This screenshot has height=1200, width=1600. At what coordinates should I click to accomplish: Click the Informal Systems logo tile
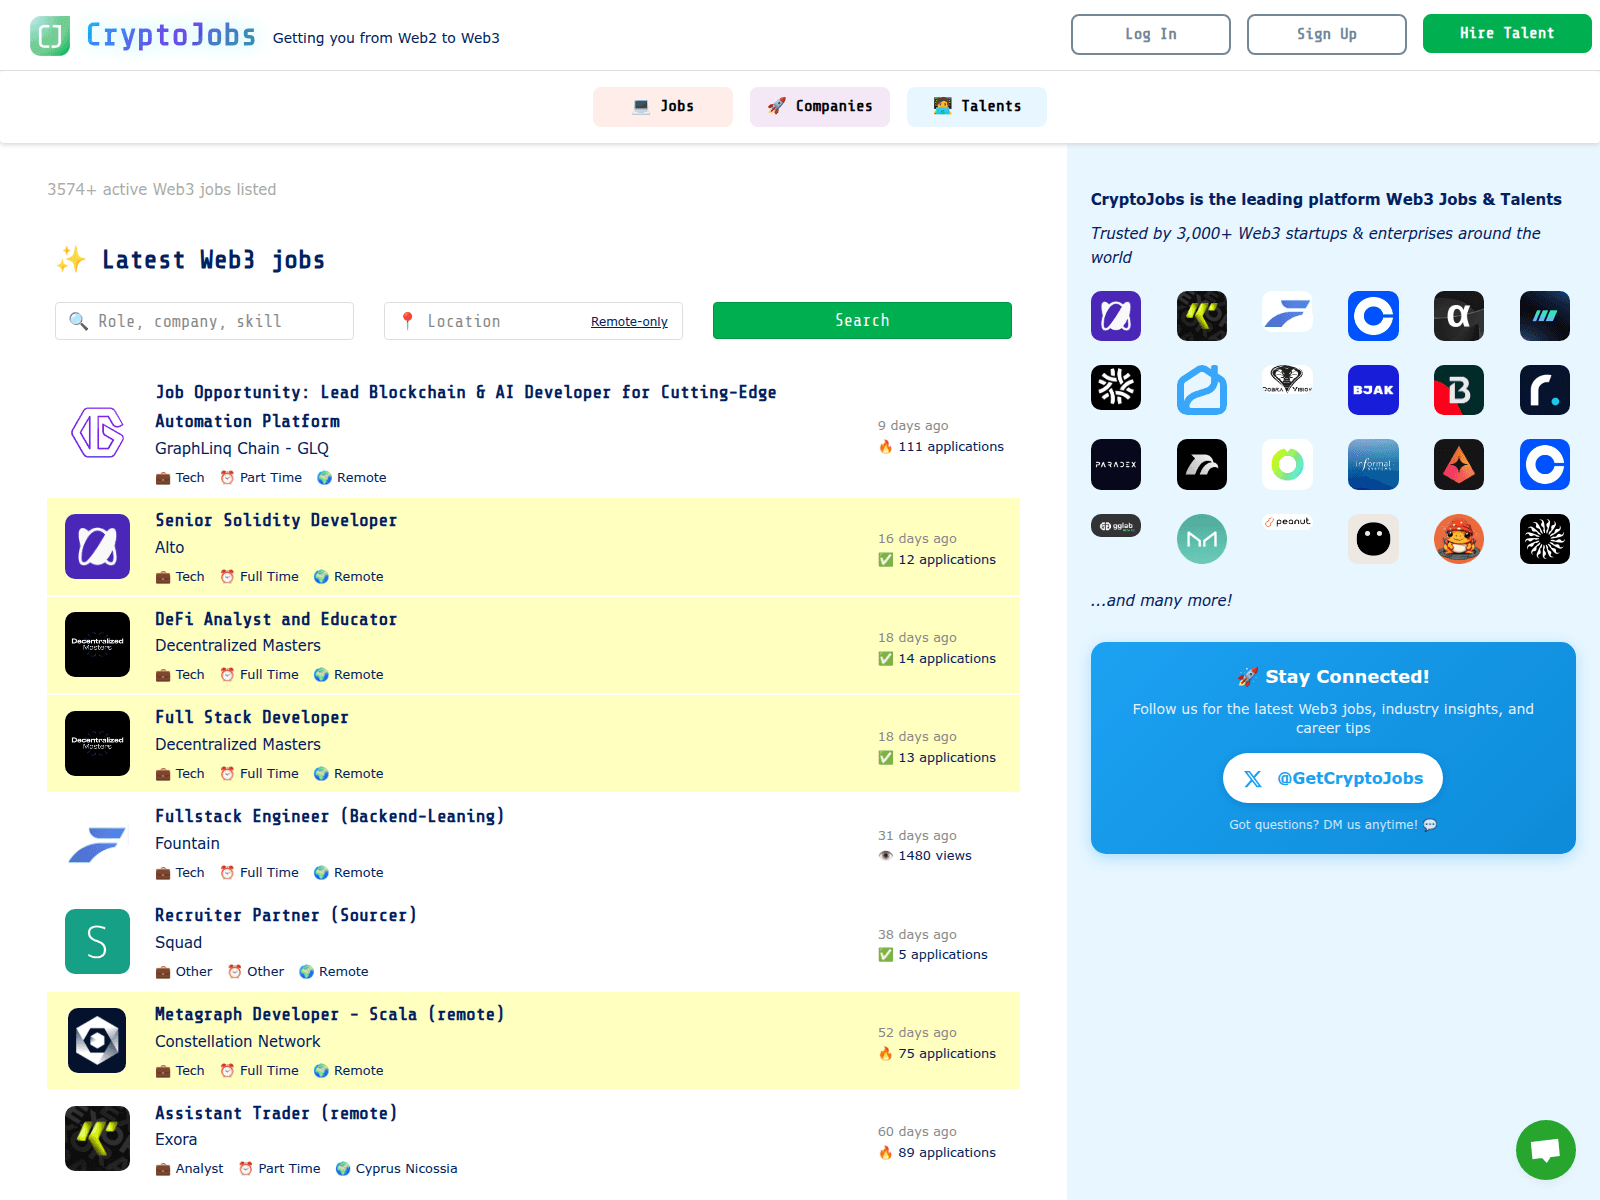tap(1373, 464)
